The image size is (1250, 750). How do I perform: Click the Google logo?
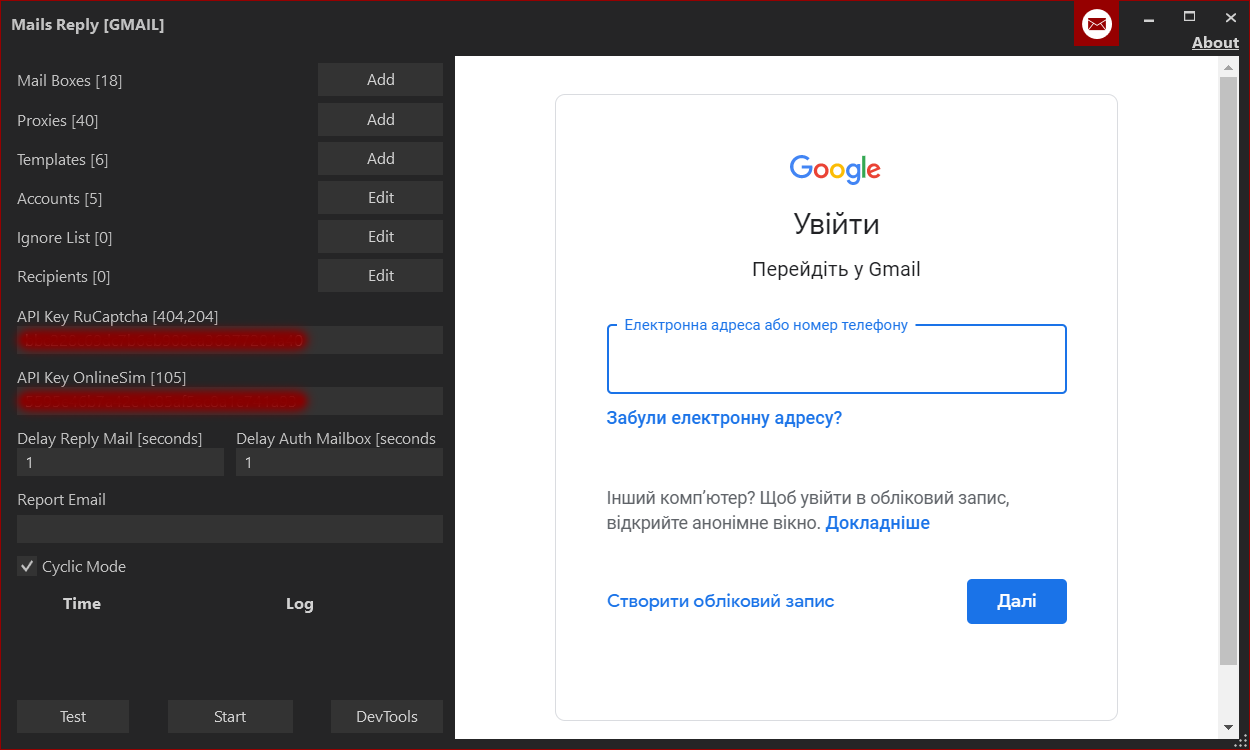coord(835,169)
